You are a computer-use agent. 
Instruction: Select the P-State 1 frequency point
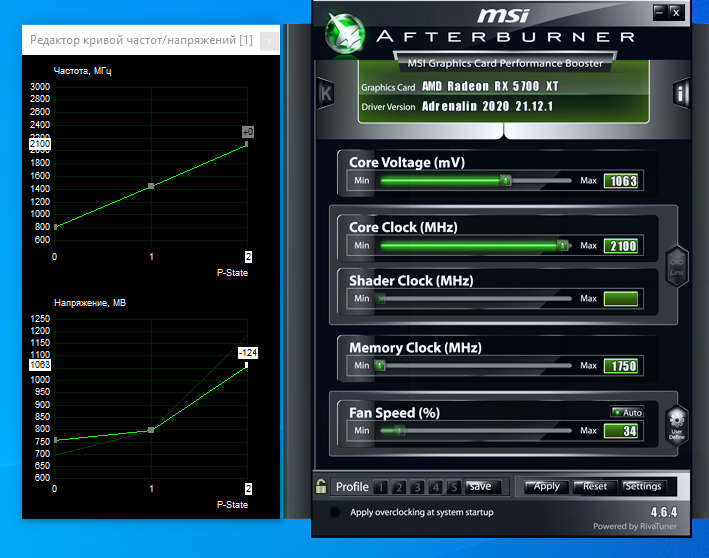click(x=151, y=186)
